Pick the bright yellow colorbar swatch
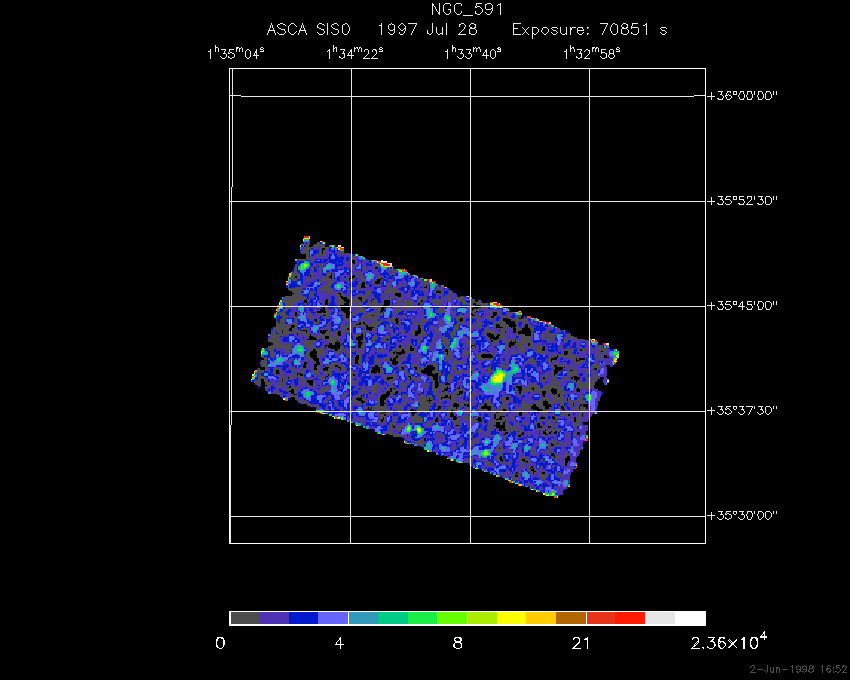This screenshot has width=850, height=680. (512, 618)
